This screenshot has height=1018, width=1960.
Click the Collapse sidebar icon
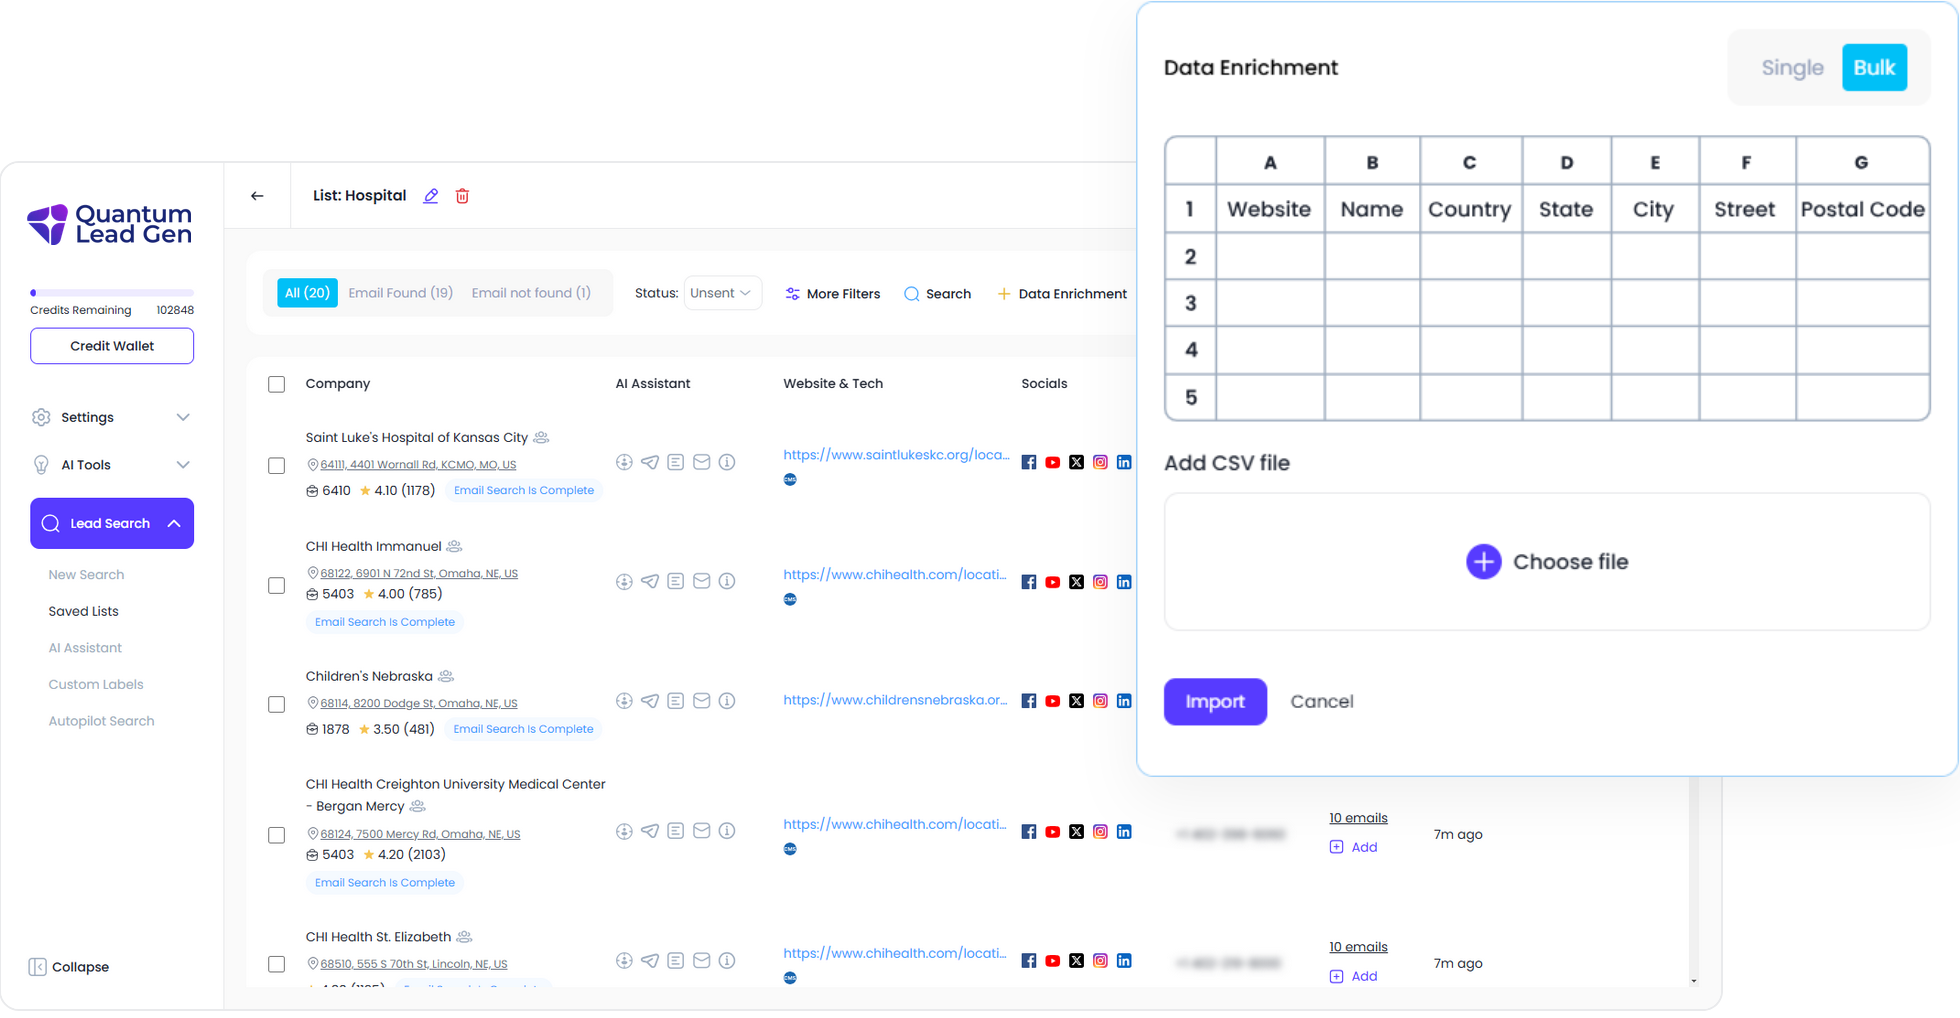pos(37,967)
